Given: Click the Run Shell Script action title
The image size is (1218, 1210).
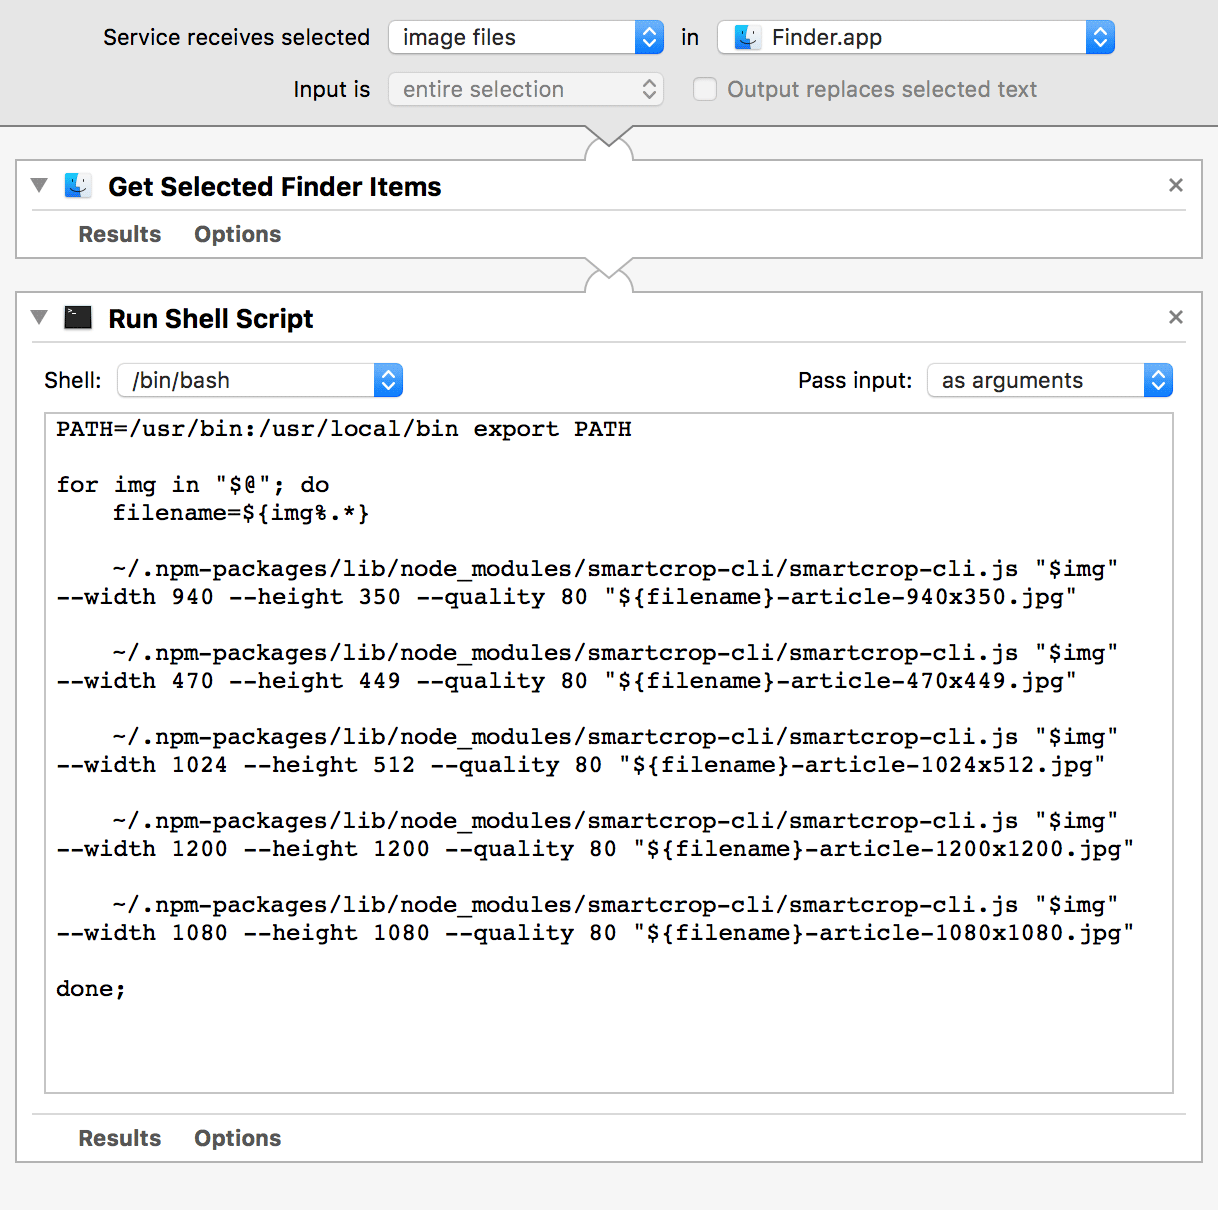Looking at the screenshot, I should [211, 318].
